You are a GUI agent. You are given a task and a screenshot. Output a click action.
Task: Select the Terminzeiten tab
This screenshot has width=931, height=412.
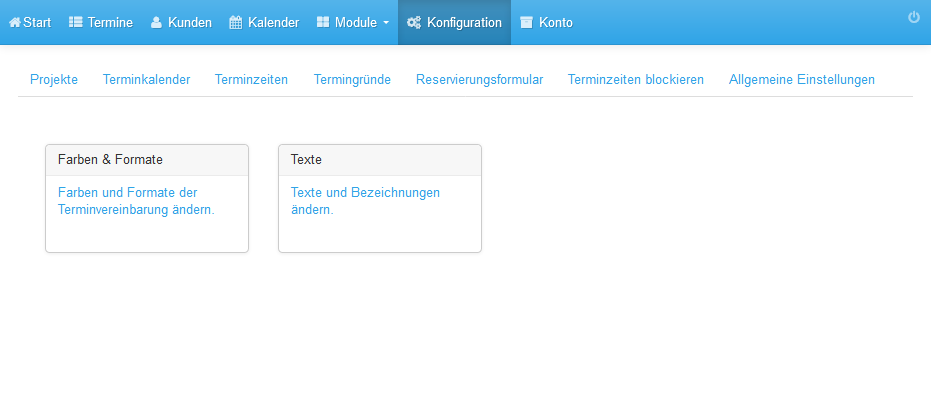click(252, 80)
